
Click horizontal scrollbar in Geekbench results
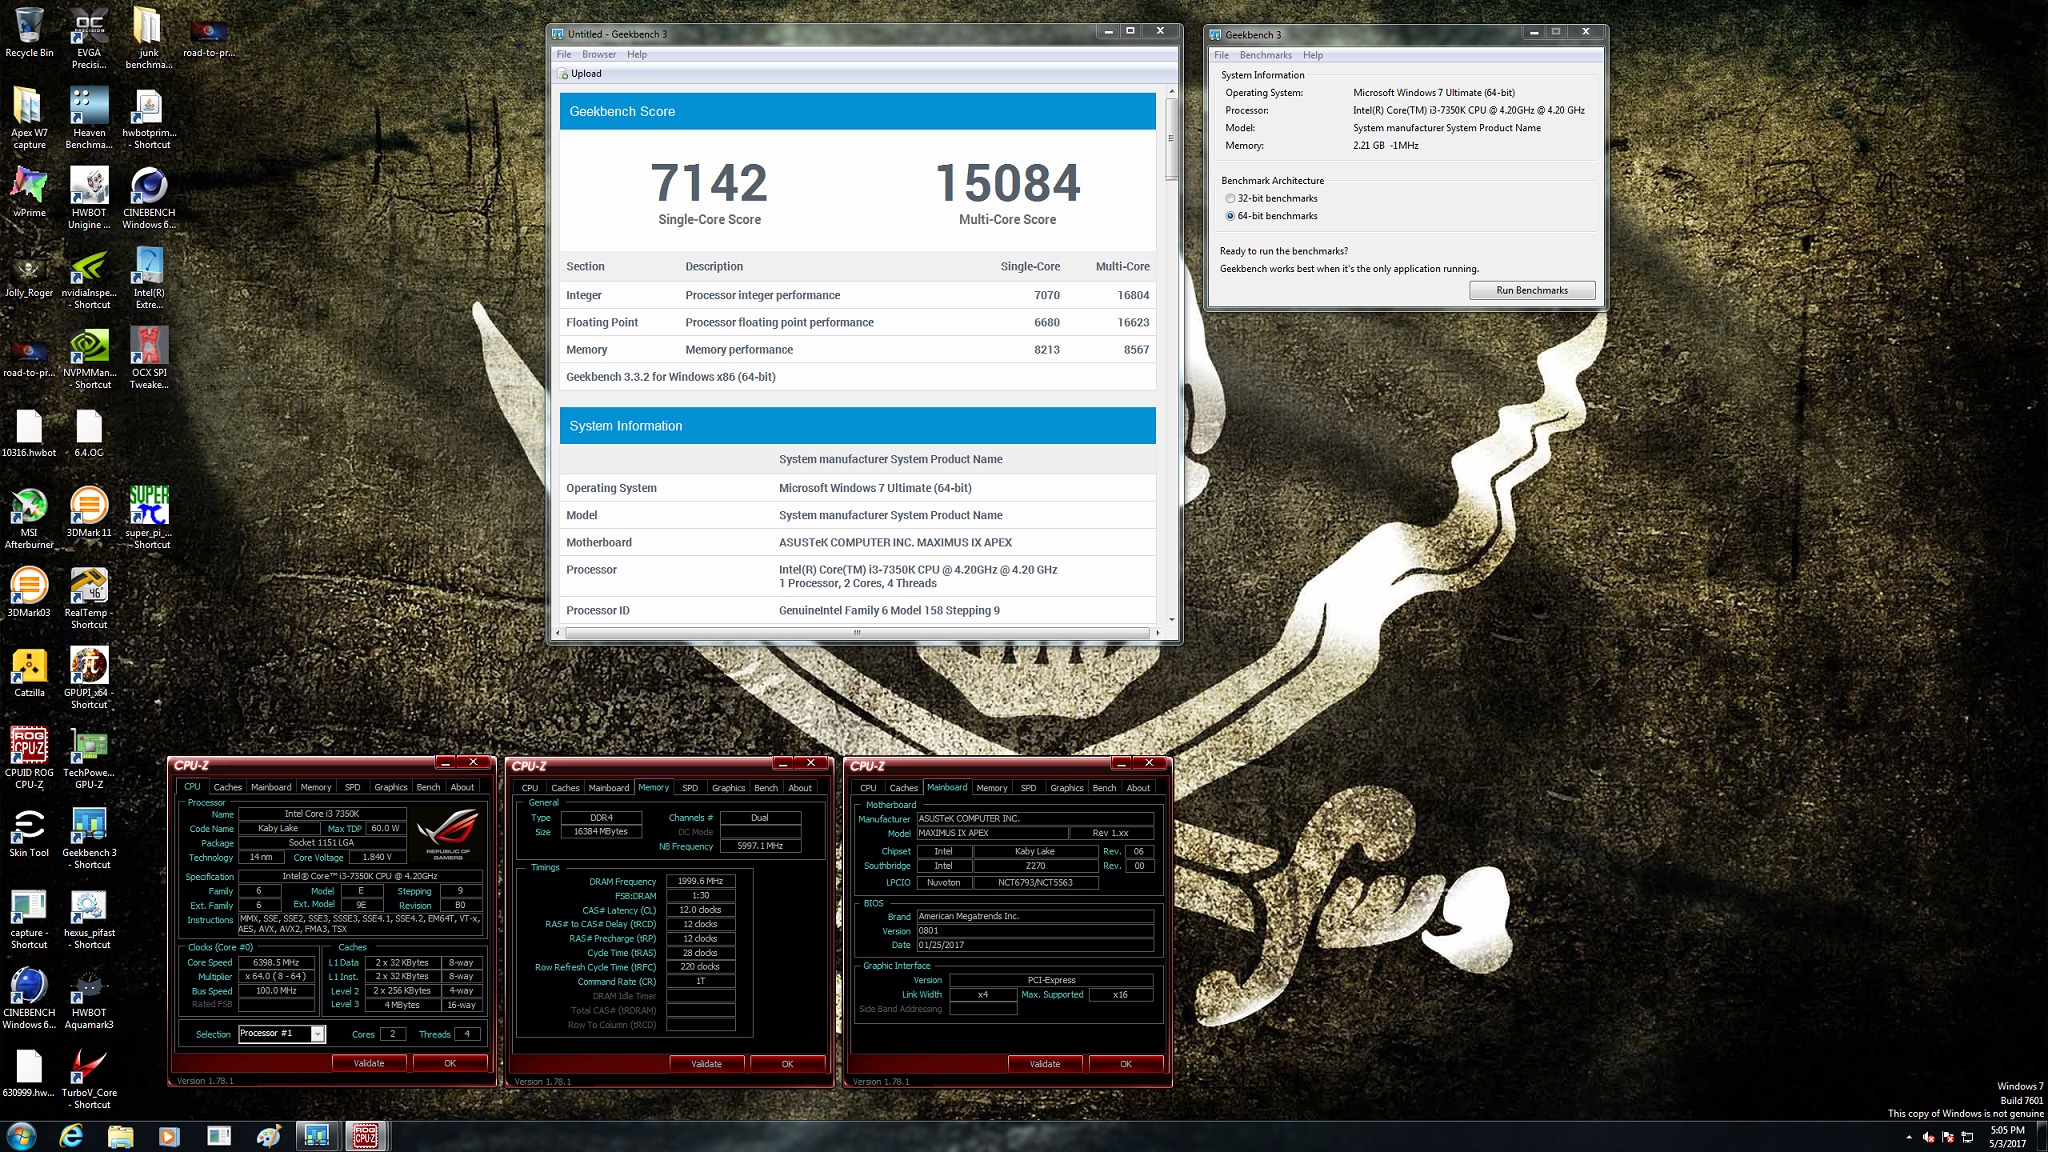pyautogui.click(x=857, y=633)
